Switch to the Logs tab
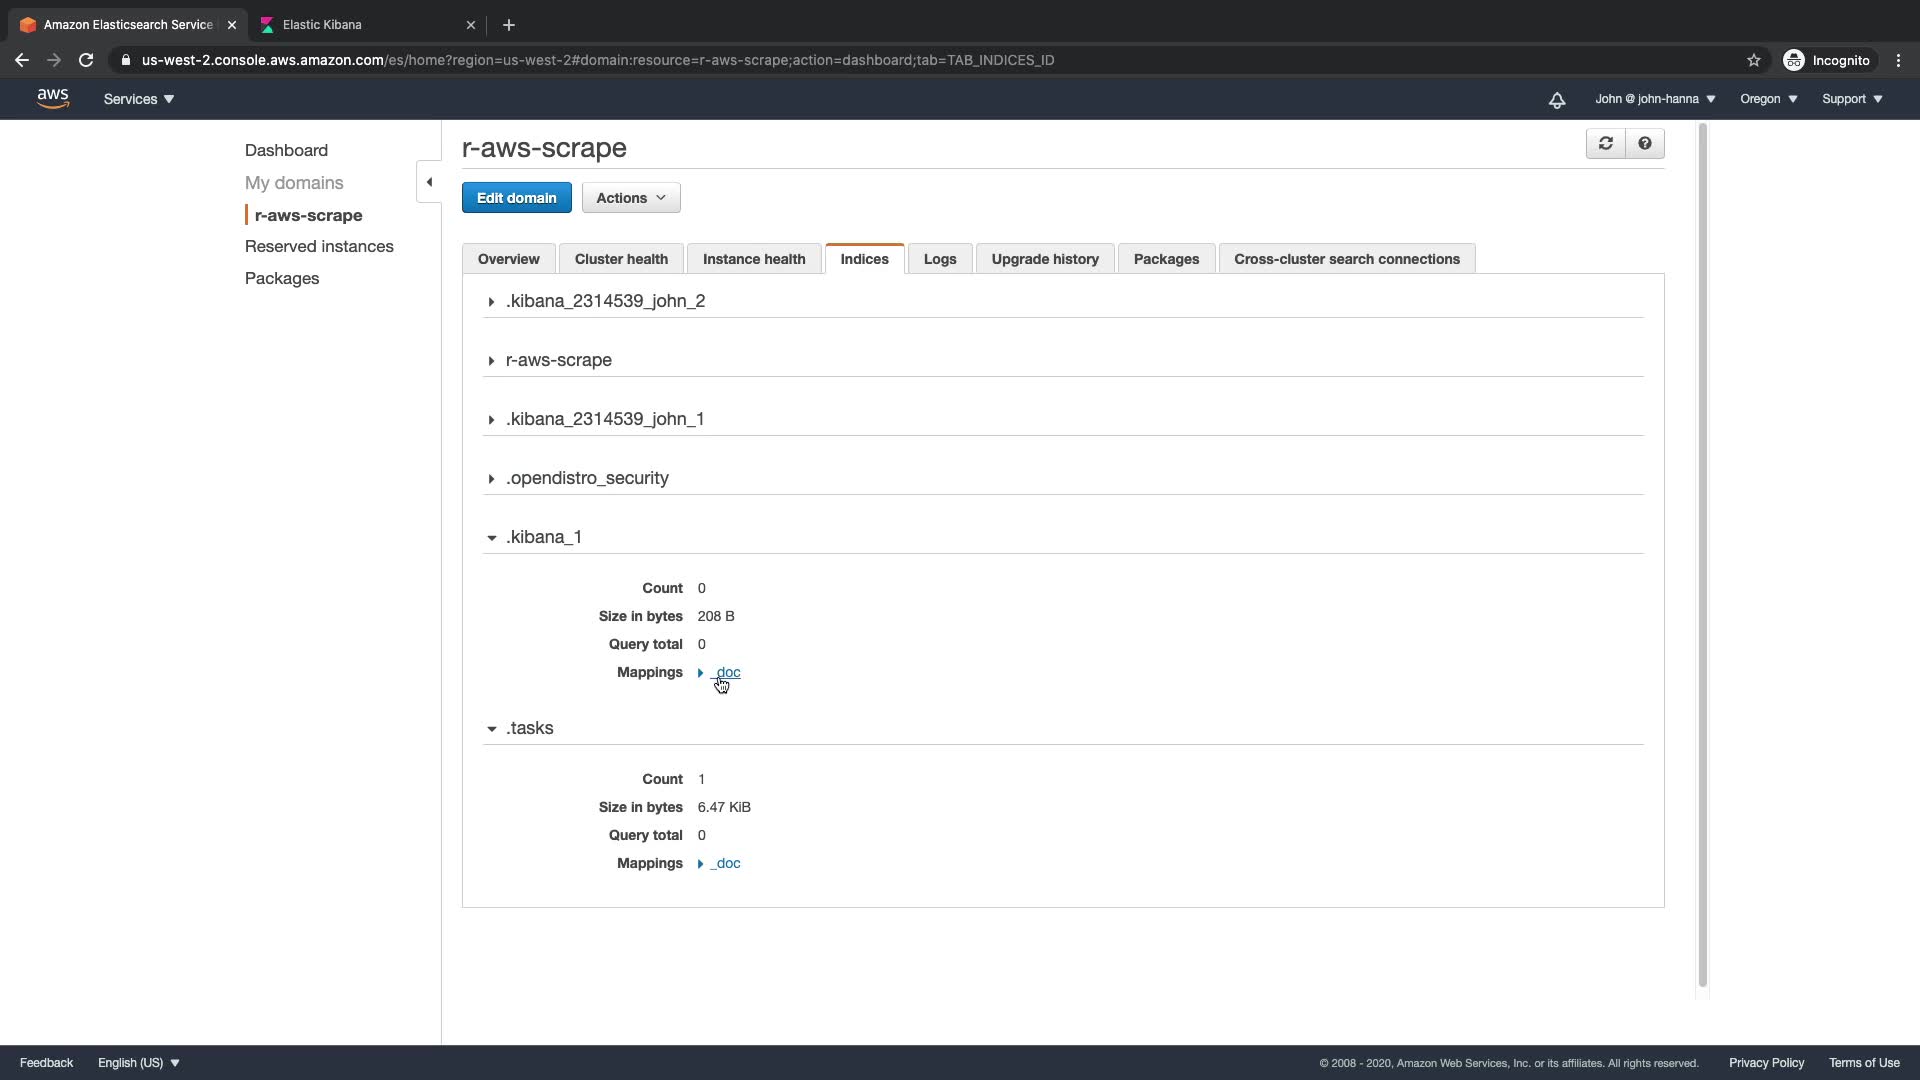The width and height of the screenshot is (1920, 1080). click(x=939, y=259)
